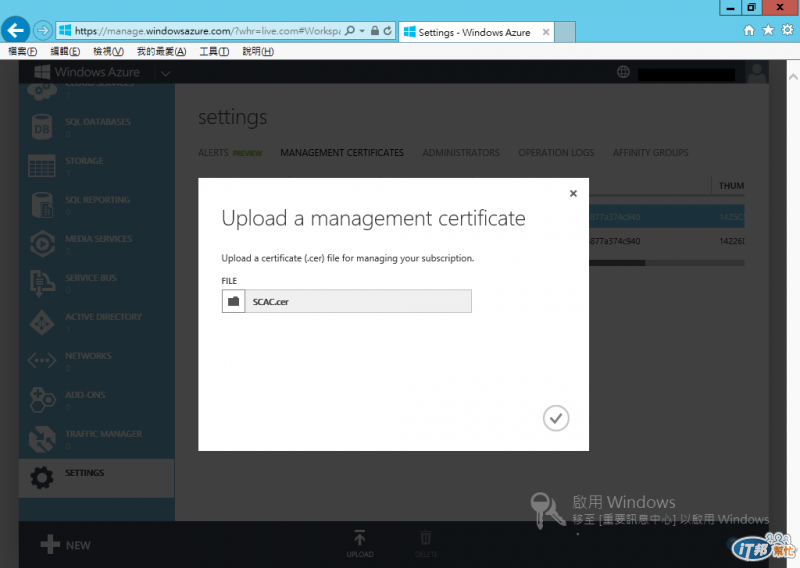Click SQL DATABASES sidebar label

(97, 122)
